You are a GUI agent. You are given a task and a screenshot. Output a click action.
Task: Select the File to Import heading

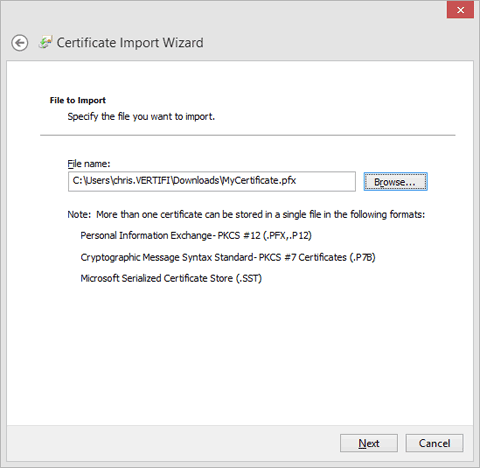(x=78, y=100)
